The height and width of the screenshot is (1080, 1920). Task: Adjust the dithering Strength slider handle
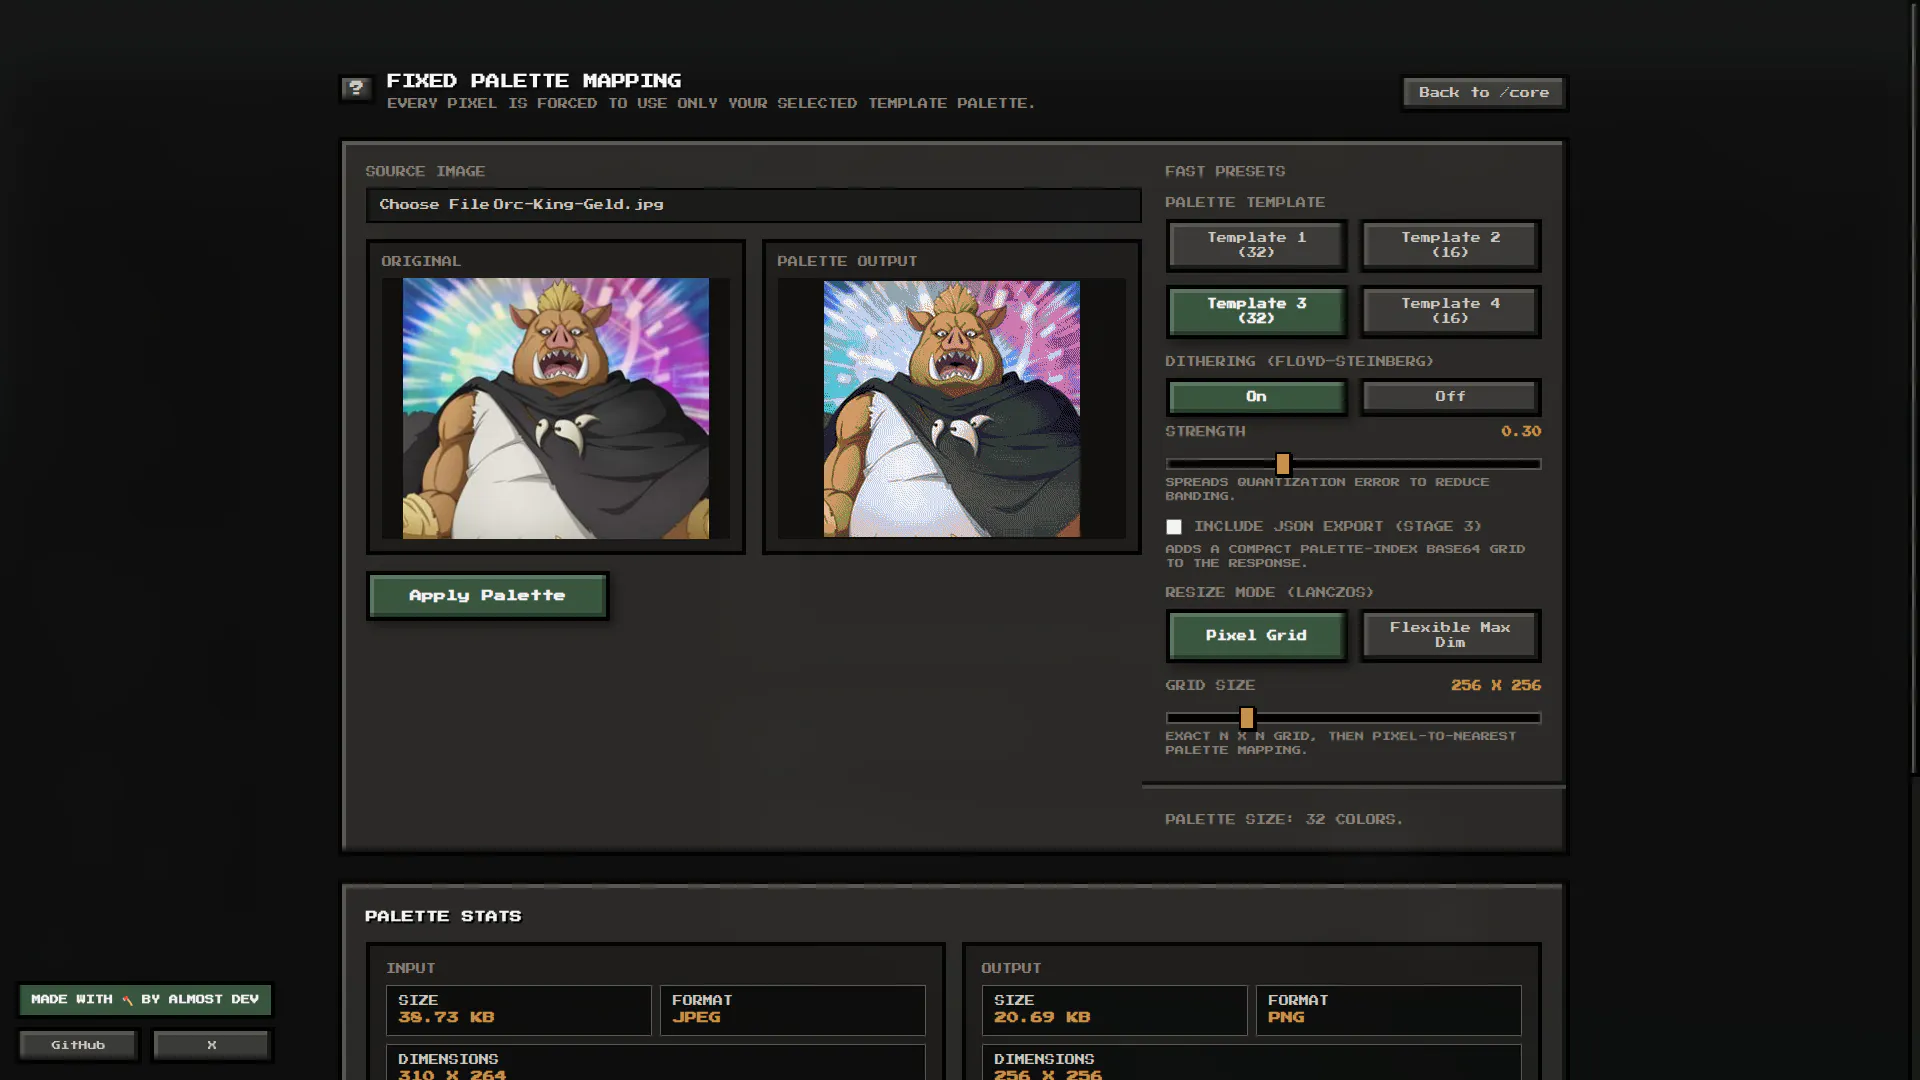pyautogui.click(x=1283, y=464)
